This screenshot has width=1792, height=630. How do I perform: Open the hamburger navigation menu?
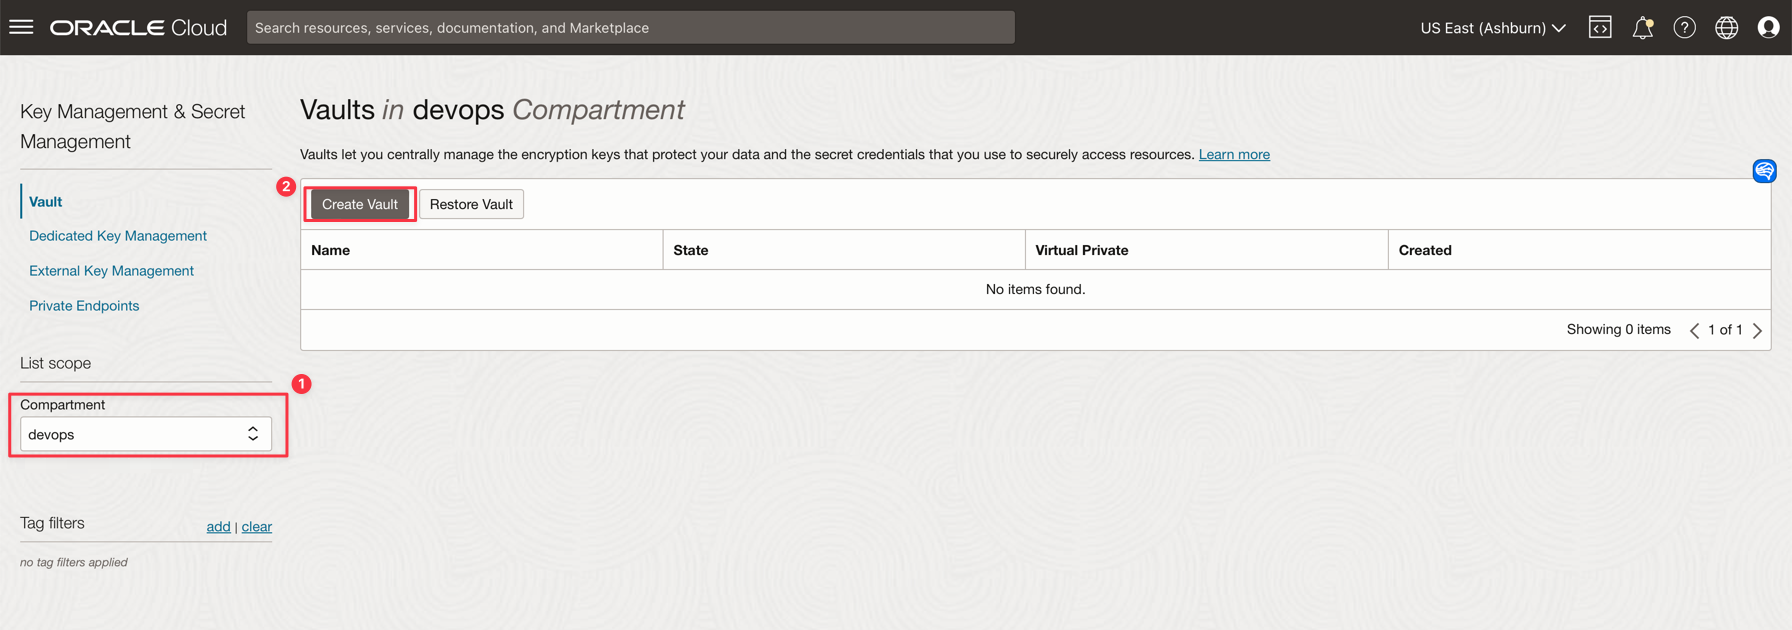coord(21,27)
